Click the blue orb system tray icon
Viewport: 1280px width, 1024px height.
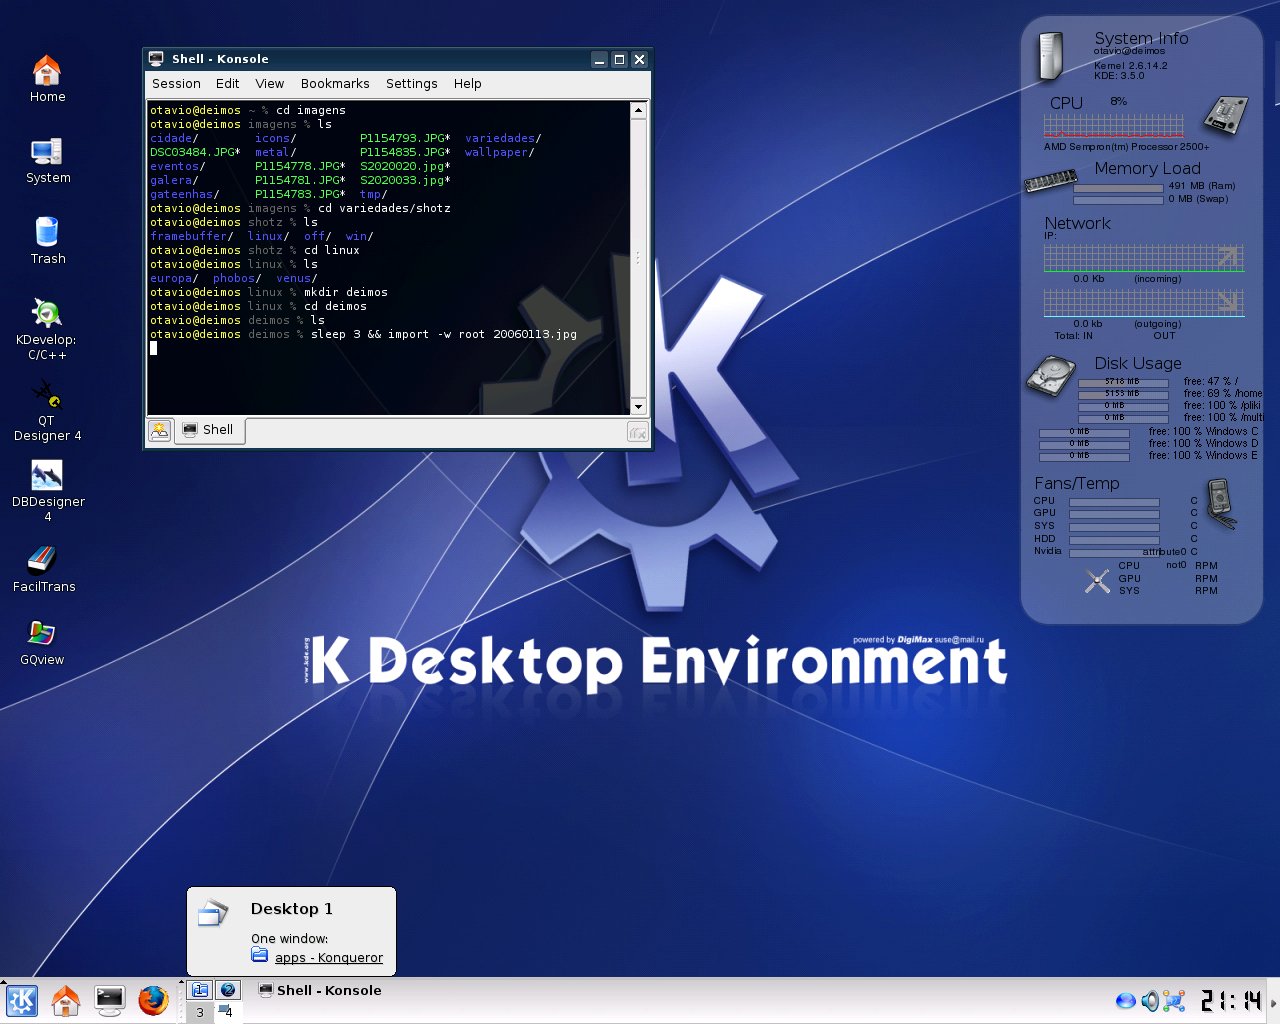1125,1001
